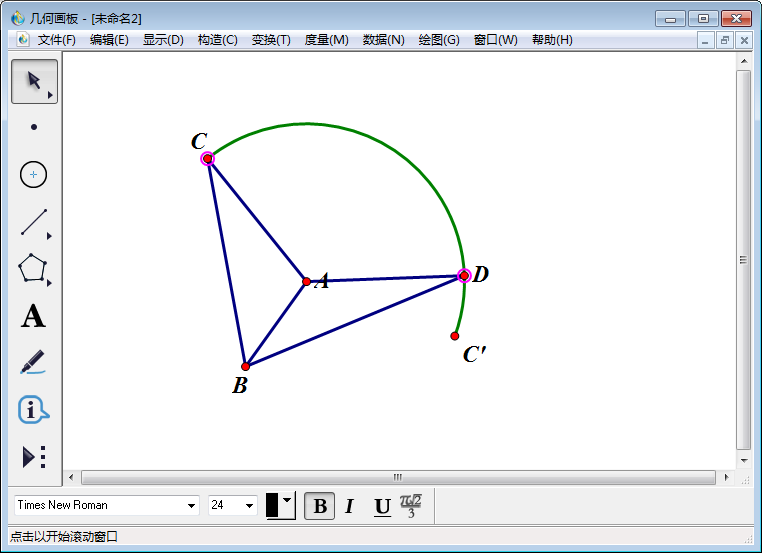Select the Polygon tool
Image resolution: width=762 pixels, height=553 pixels.
click(33, 268)
